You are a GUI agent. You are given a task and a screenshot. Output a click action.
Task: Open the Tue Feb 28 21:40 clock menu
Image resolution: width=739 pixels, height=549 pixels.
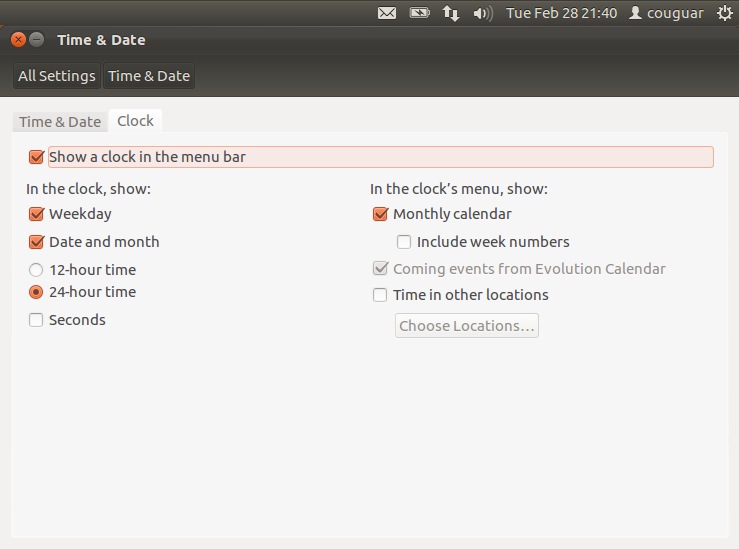(x=561, y=13)
